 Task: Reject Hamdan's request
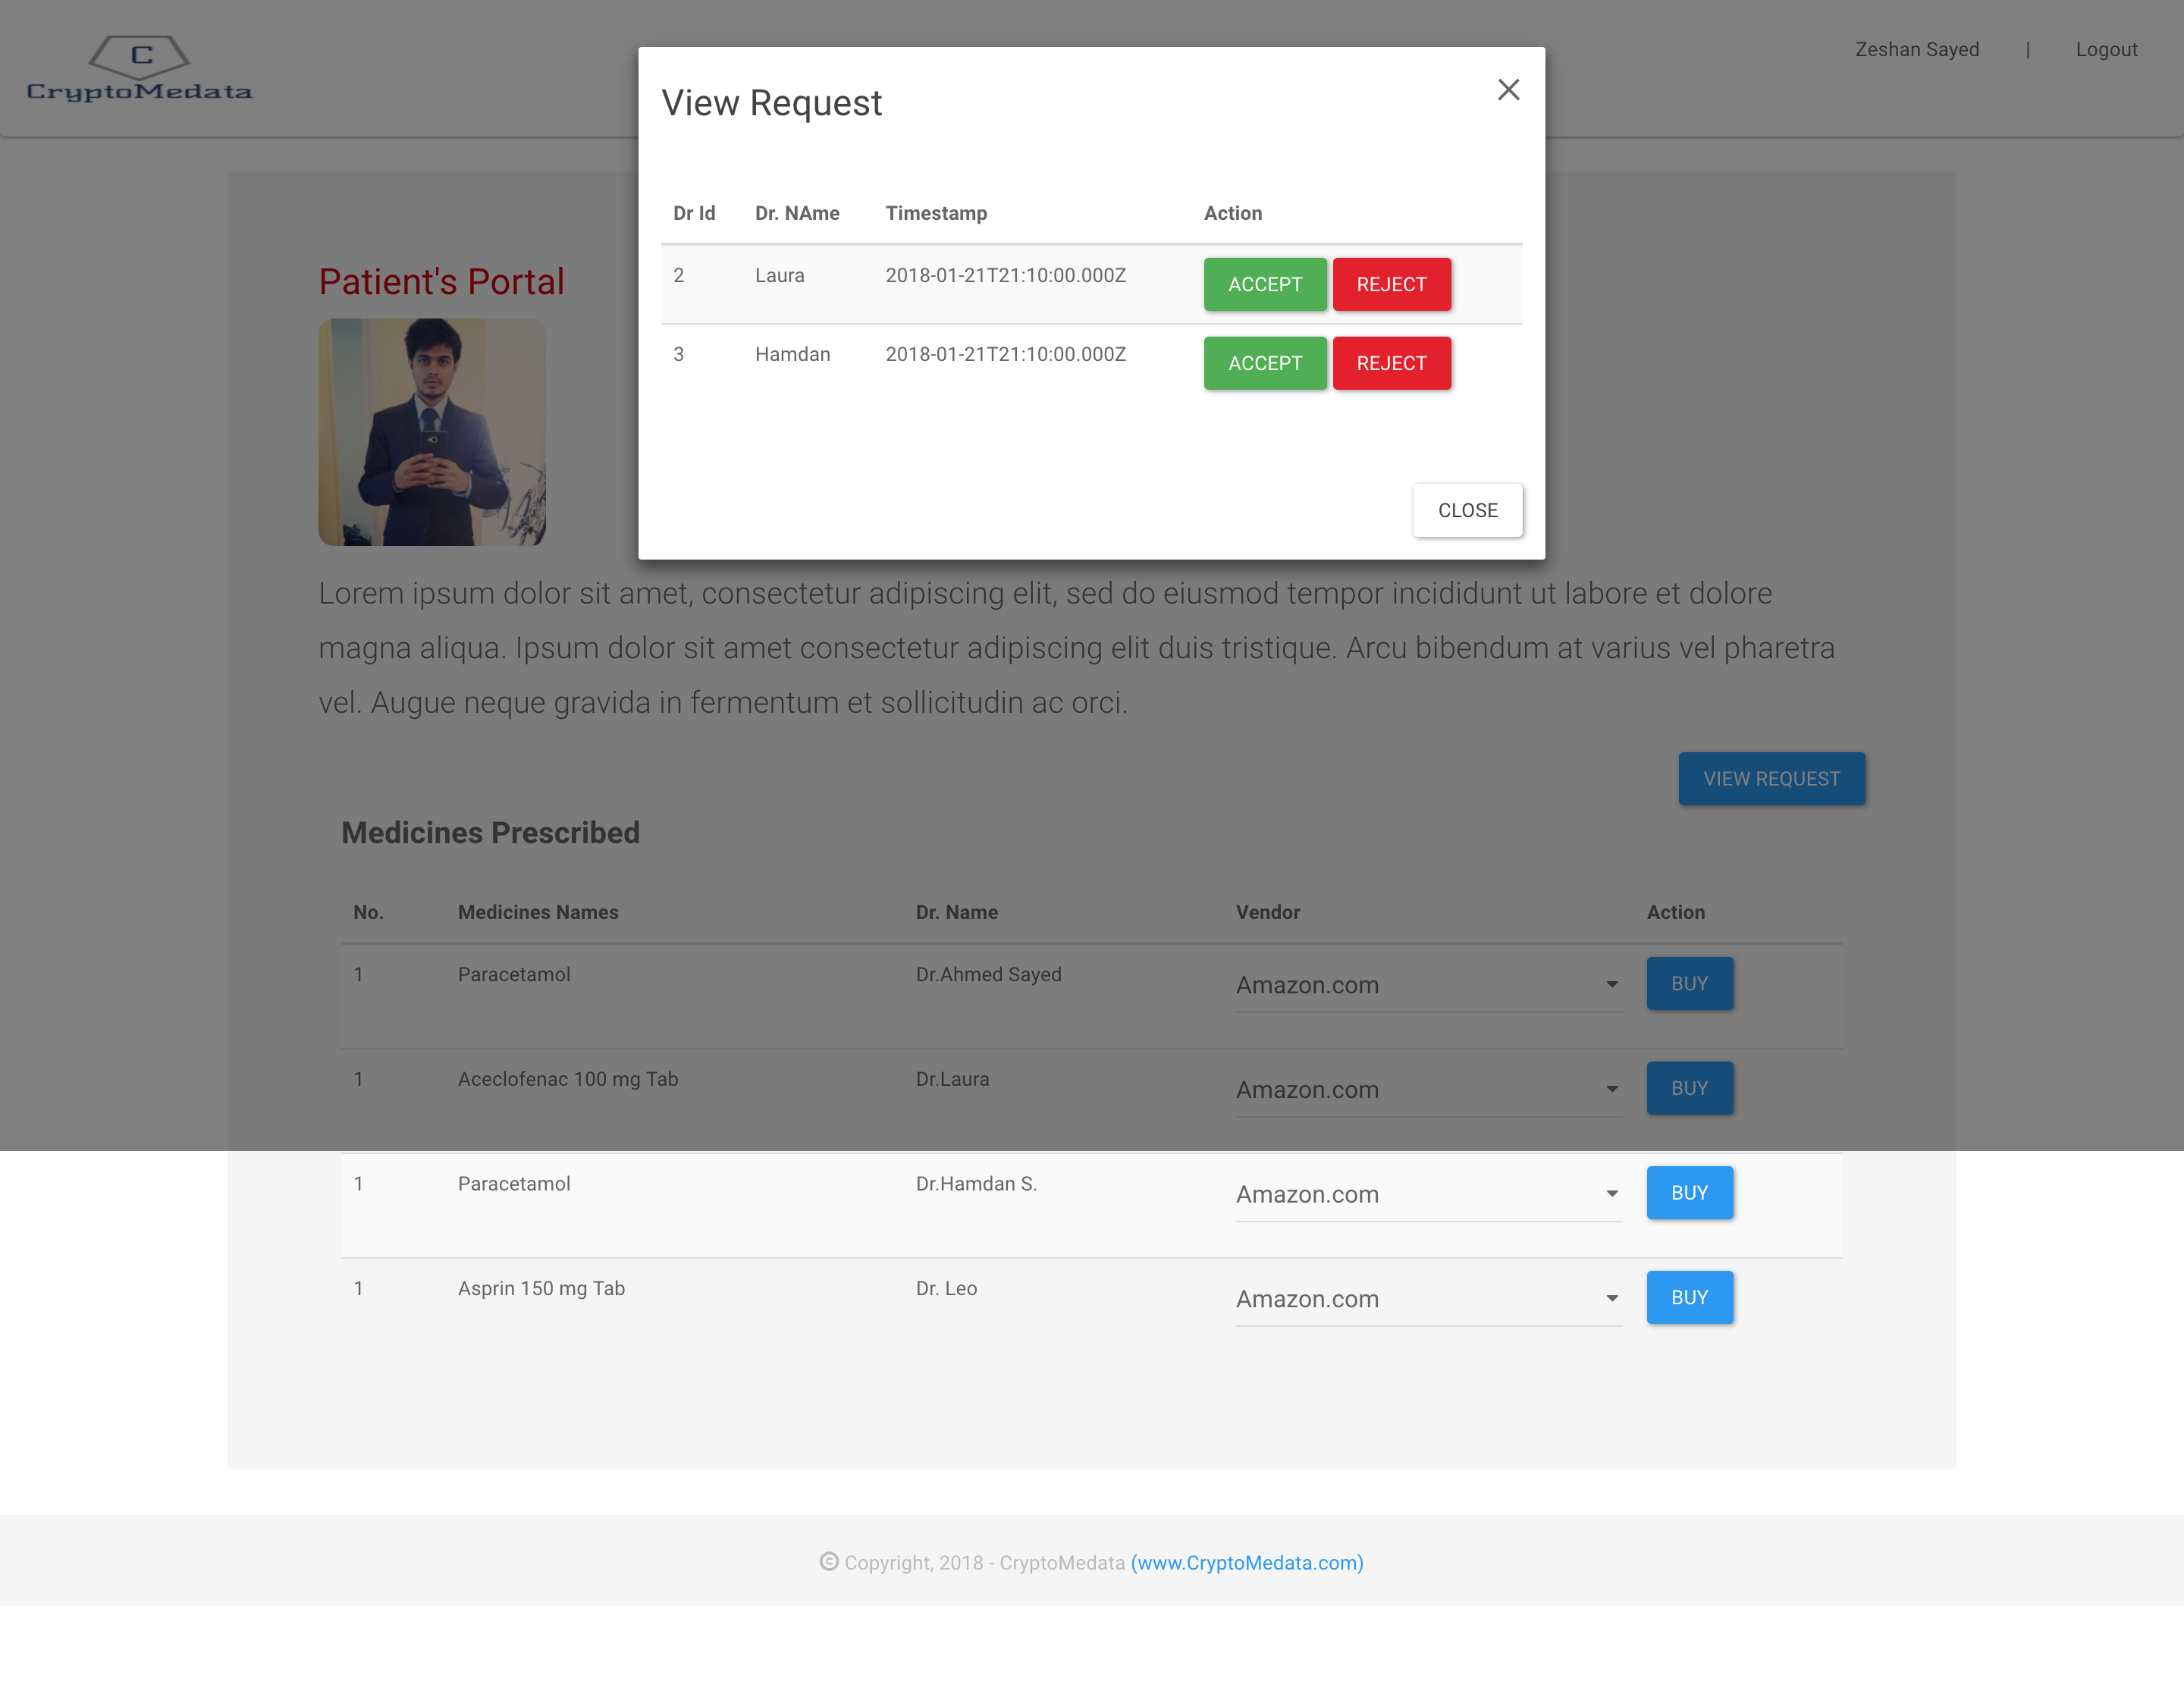[x=1391, y=363]
